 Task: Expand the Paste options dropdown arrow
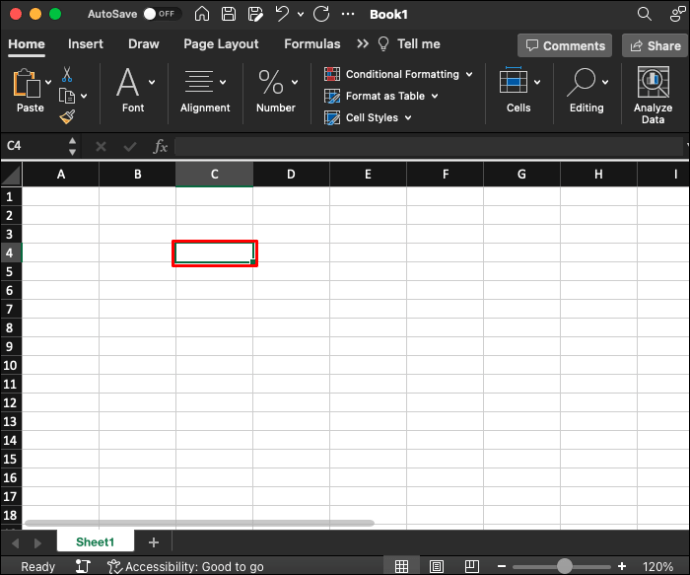[x=48, y=82]
